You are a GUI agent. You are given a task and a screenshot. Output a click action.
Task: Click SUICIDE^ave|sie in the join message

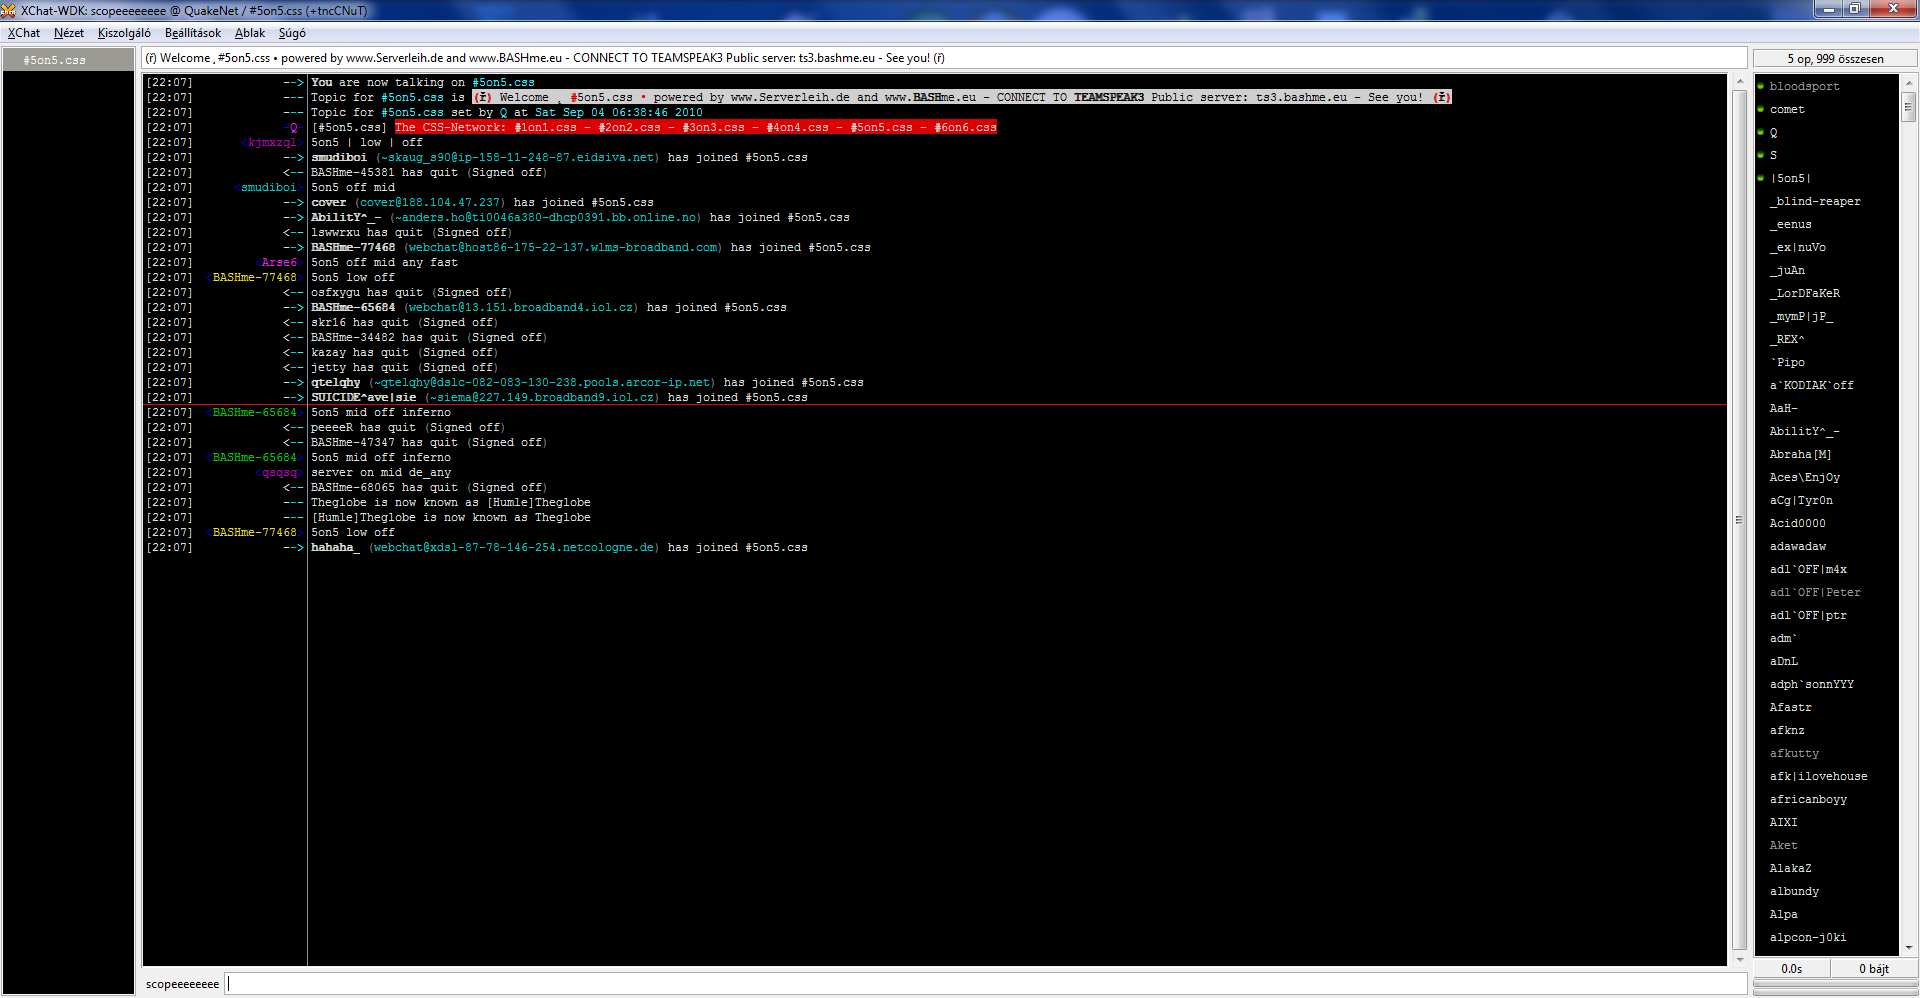[364, 397]
